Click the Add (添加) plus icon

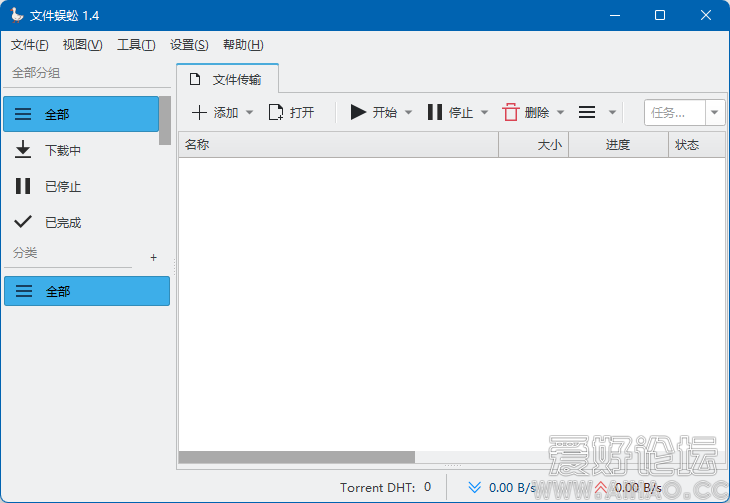(200, 113)
